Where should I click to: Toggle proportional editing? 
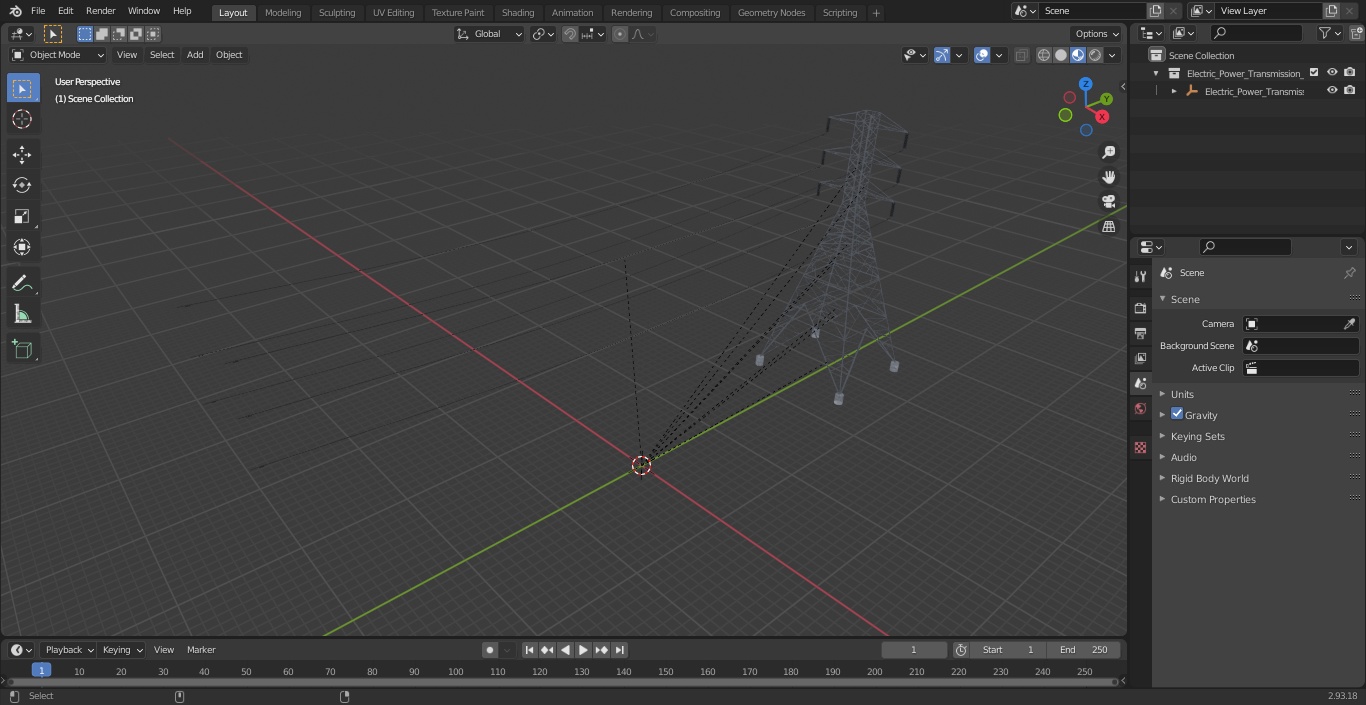point(620,34)
